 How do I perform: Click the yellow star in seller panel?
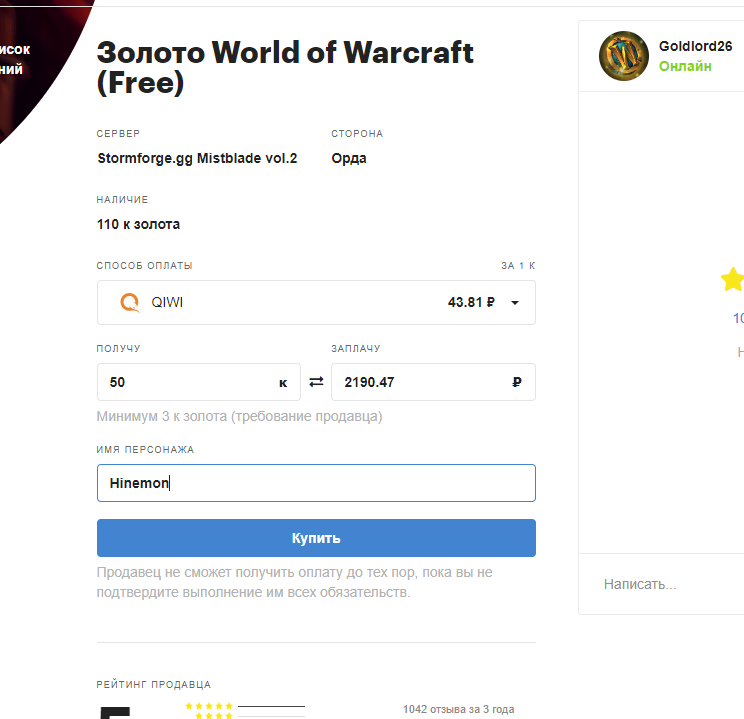pos(732,279)
